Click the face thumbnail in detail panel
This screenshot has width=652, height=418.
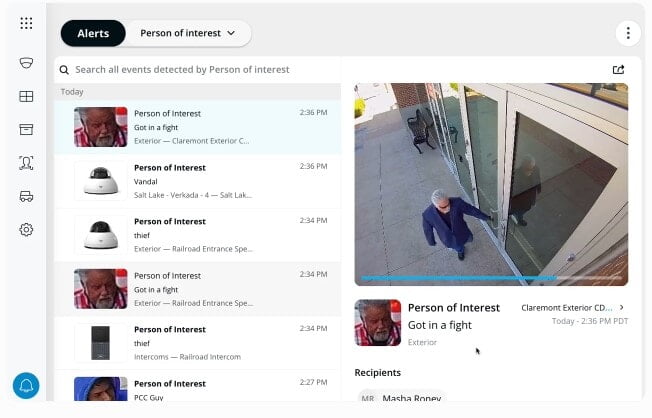coord(378,323)
